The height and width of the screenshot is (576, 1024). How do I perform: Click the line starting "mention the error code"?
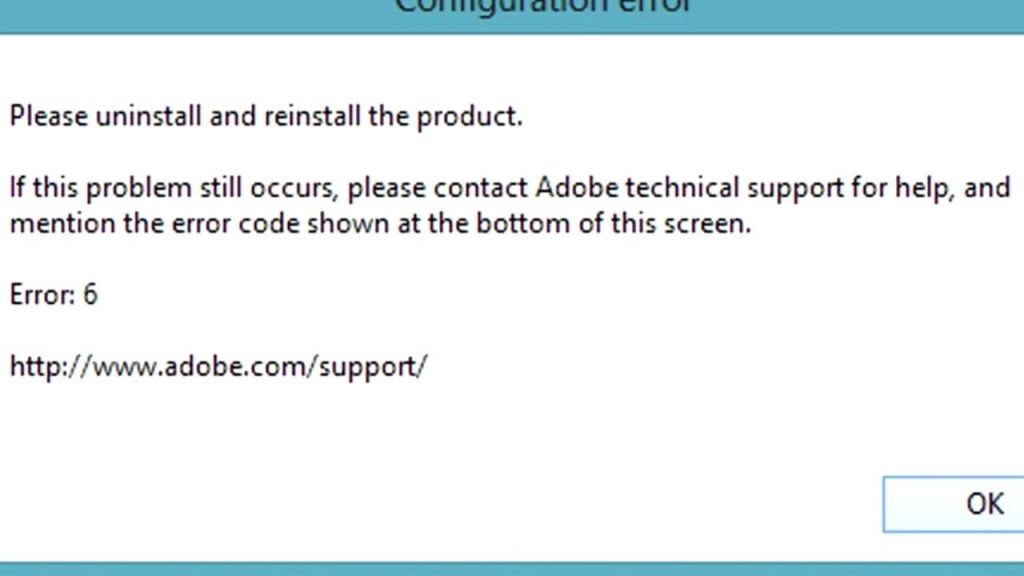tap(380, 223)
